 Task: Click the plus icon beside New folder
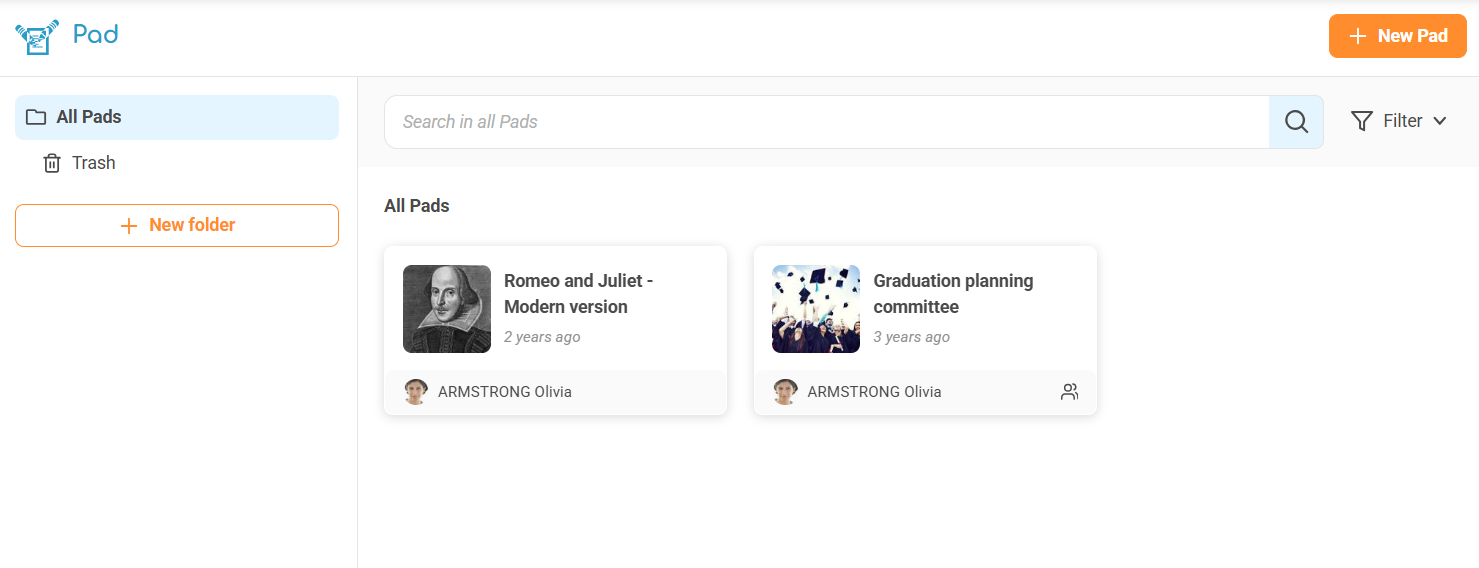(128, 226)
